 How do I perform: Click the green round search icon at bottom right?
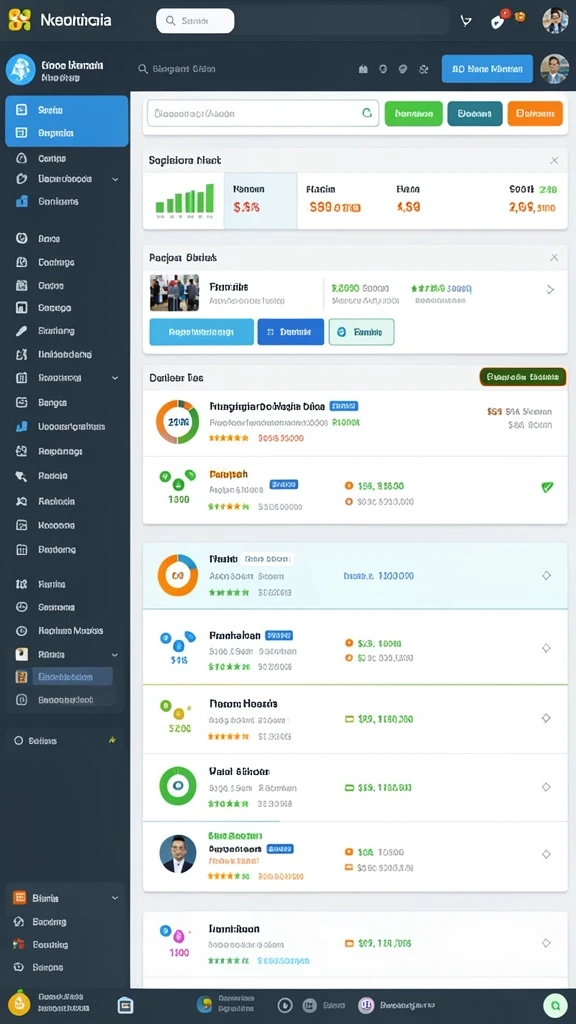pyautogui.click(x=555, y=1006)
